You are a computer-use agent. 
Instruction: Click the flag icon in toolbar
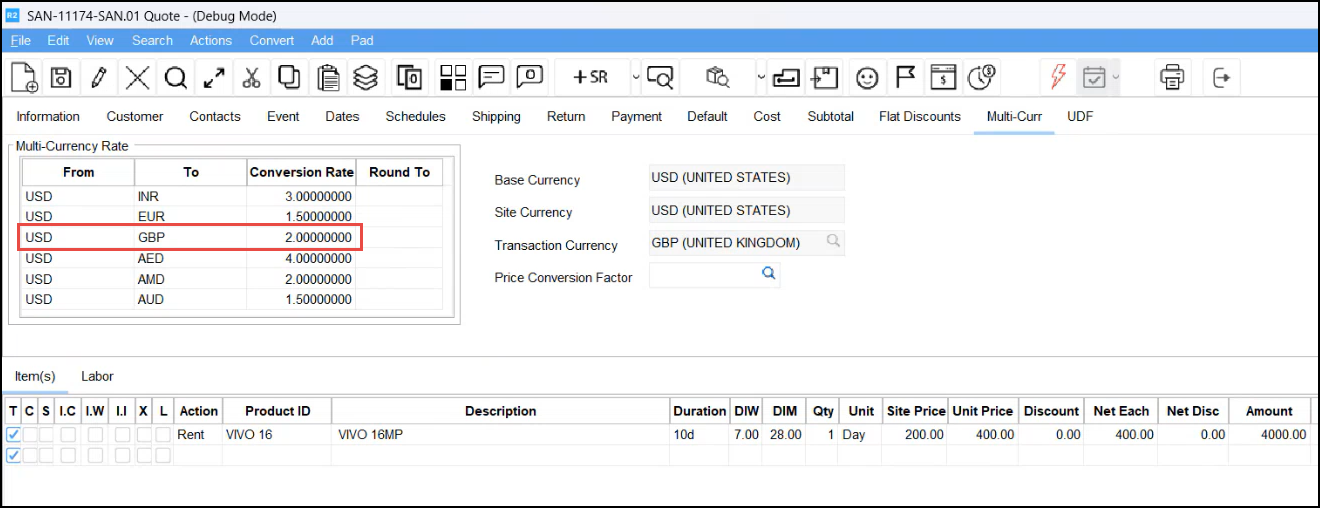(905, 77)
